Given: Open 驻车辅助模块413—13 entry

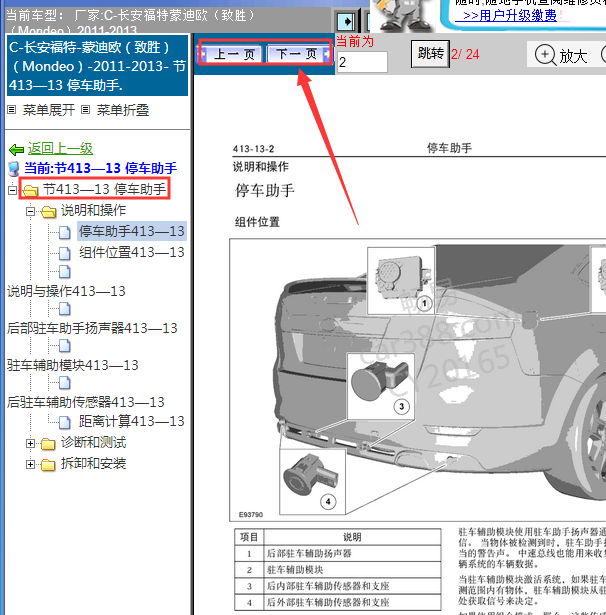Looking at the screenshot, I should point(73,366).
